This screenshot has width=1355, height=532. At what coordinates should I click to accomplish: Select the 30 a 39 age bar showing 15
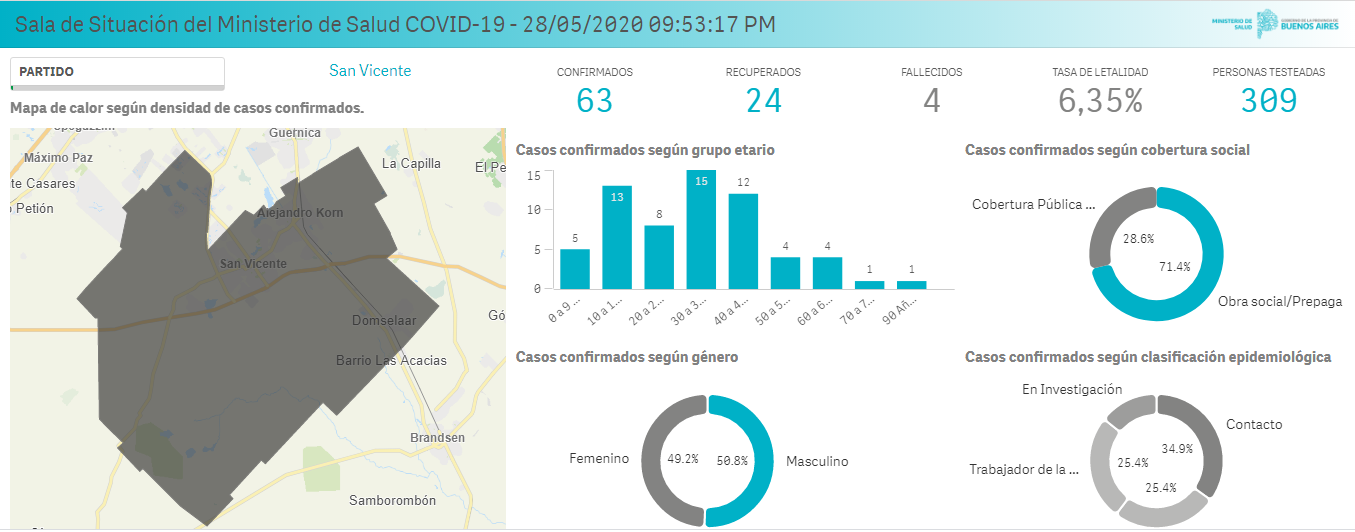point(700,230)
